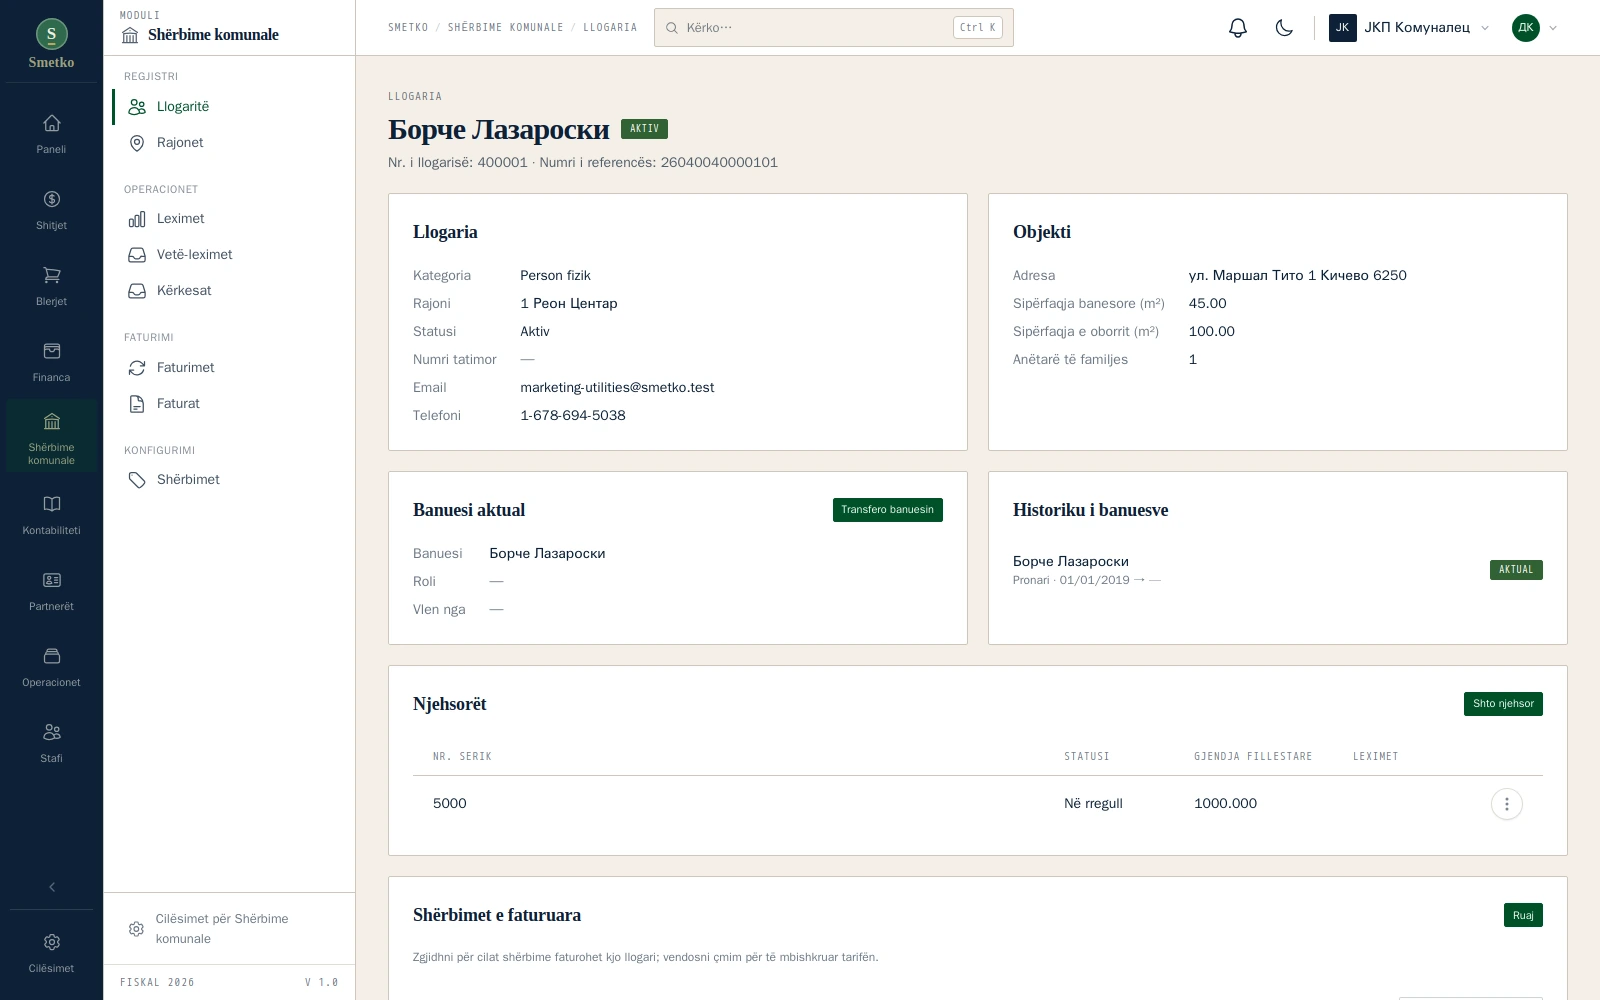Click the email marketing-utilities@smetko.test

pyautogui.click(x=617, y=388)
